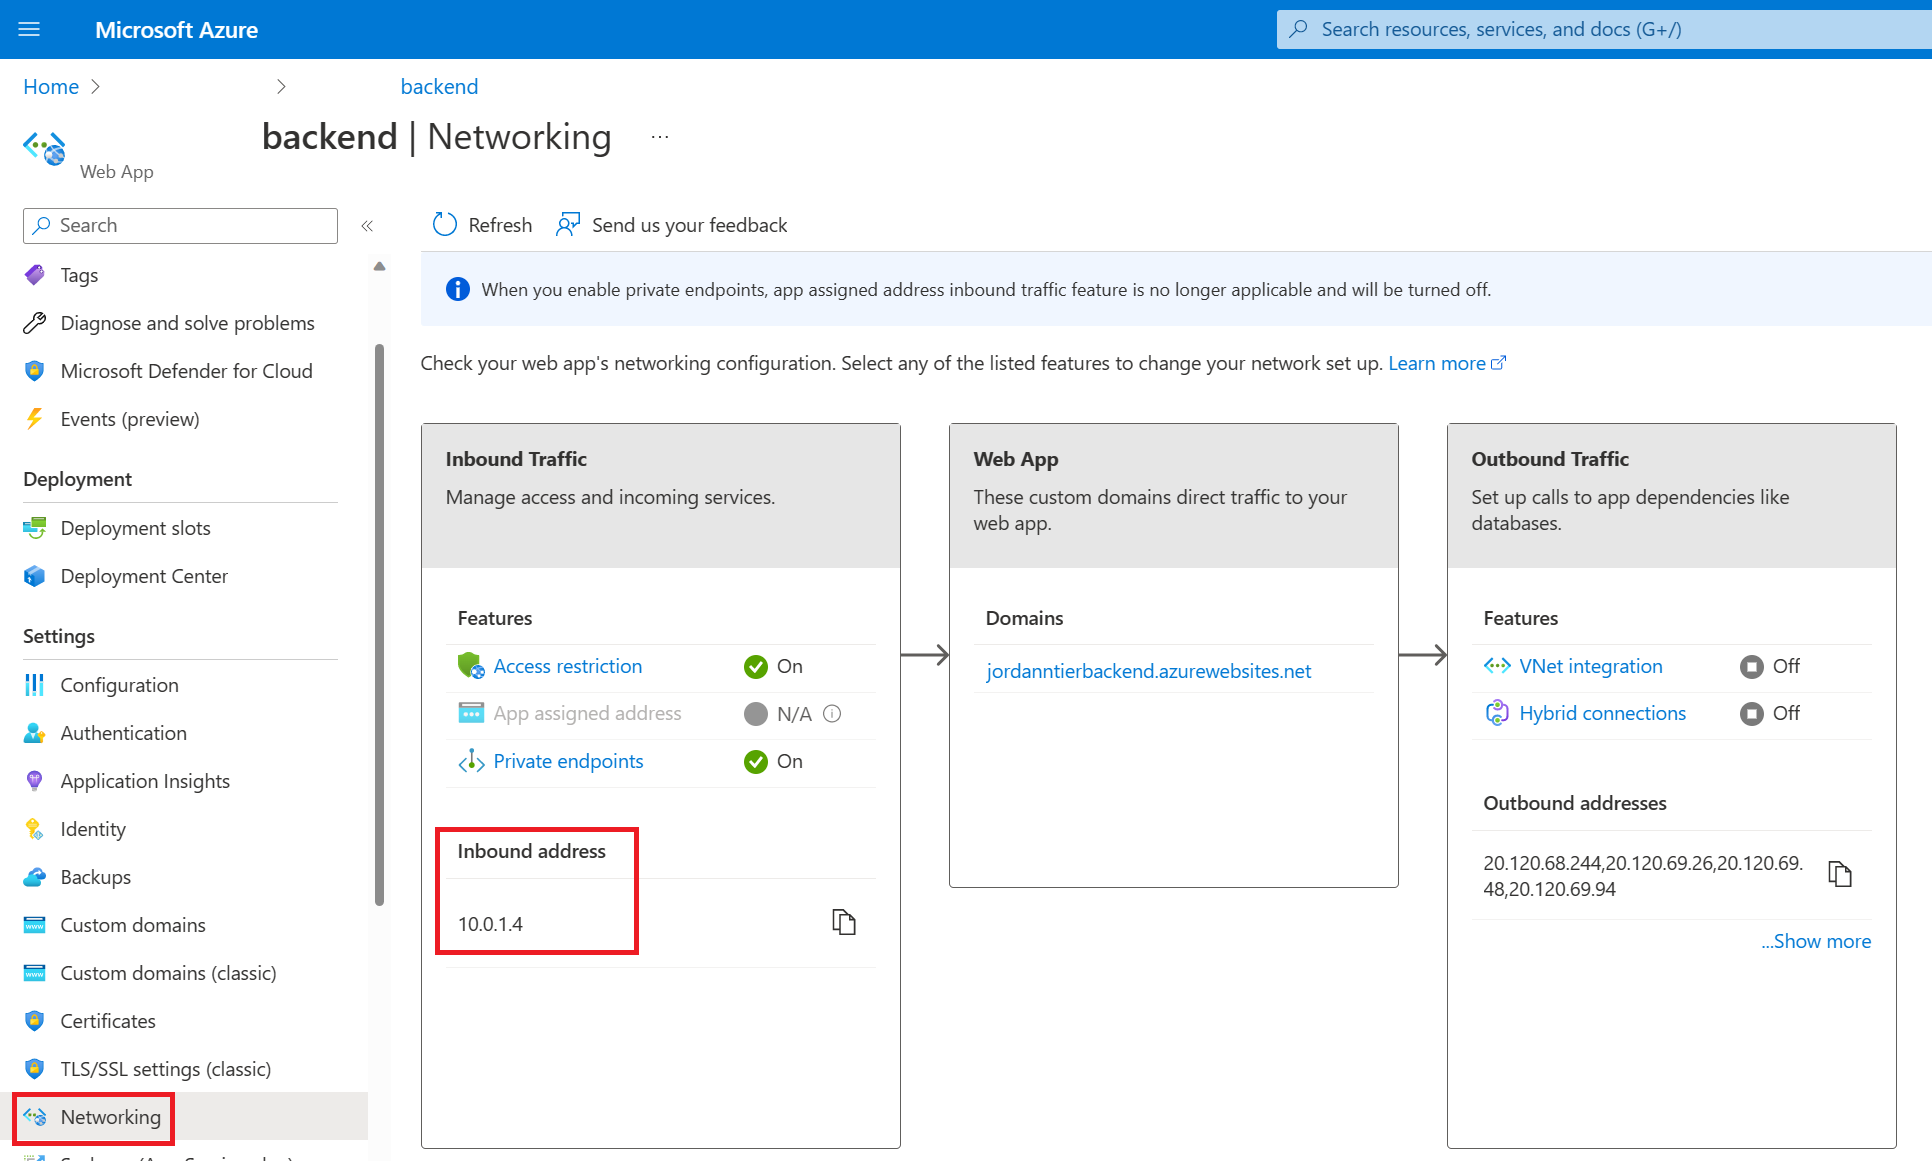Click copy icon for inbound address
Viewport: 1932px width, 1161px height.
click(x=843, y=922)
